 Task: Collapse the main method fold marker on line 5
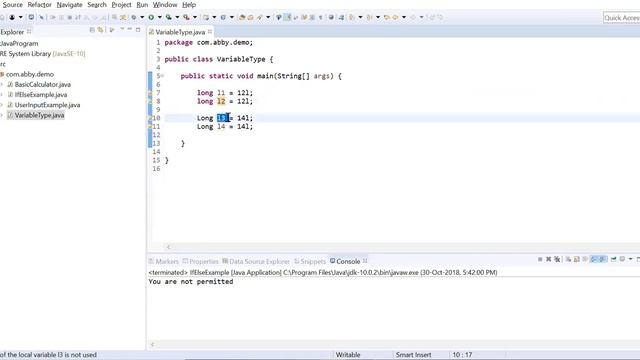(x=162, y=76)
